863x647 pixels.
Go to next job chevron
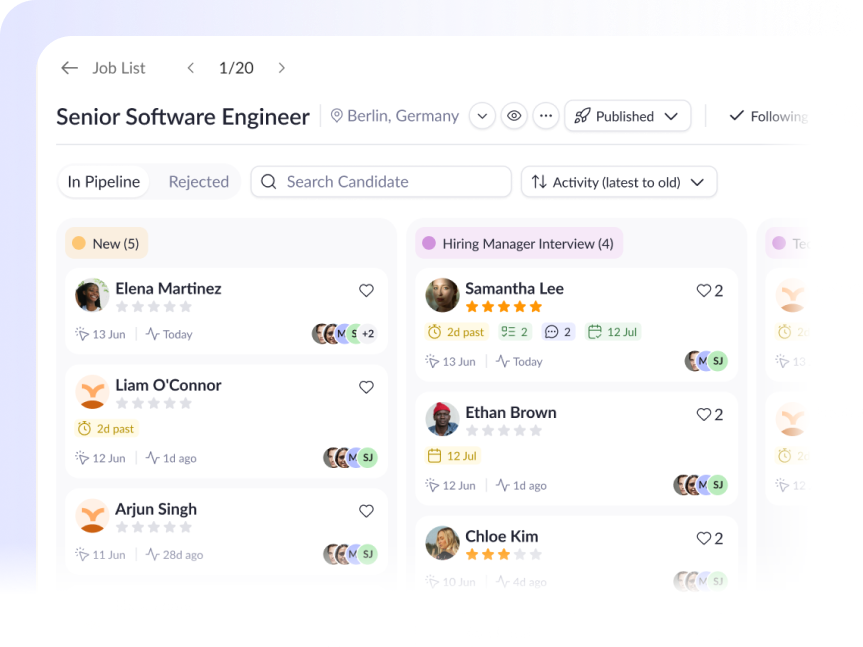tap(281, 68)
